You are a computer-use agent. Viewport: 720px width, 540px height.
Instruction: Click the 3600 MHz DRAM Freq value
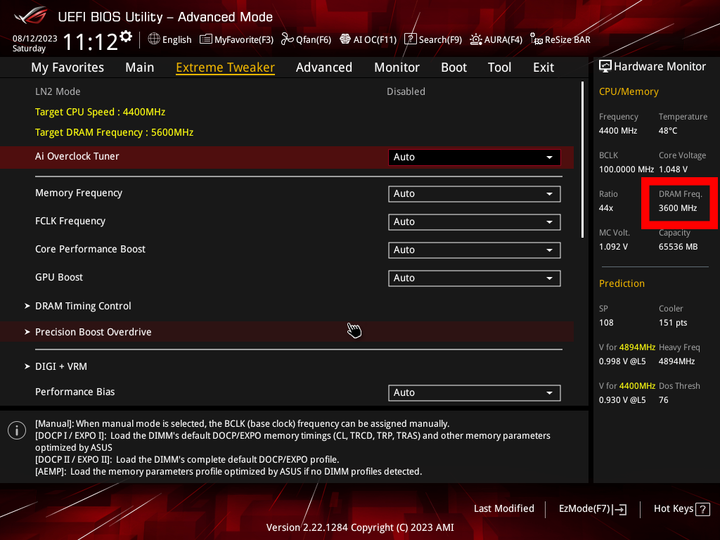[678, 208]
